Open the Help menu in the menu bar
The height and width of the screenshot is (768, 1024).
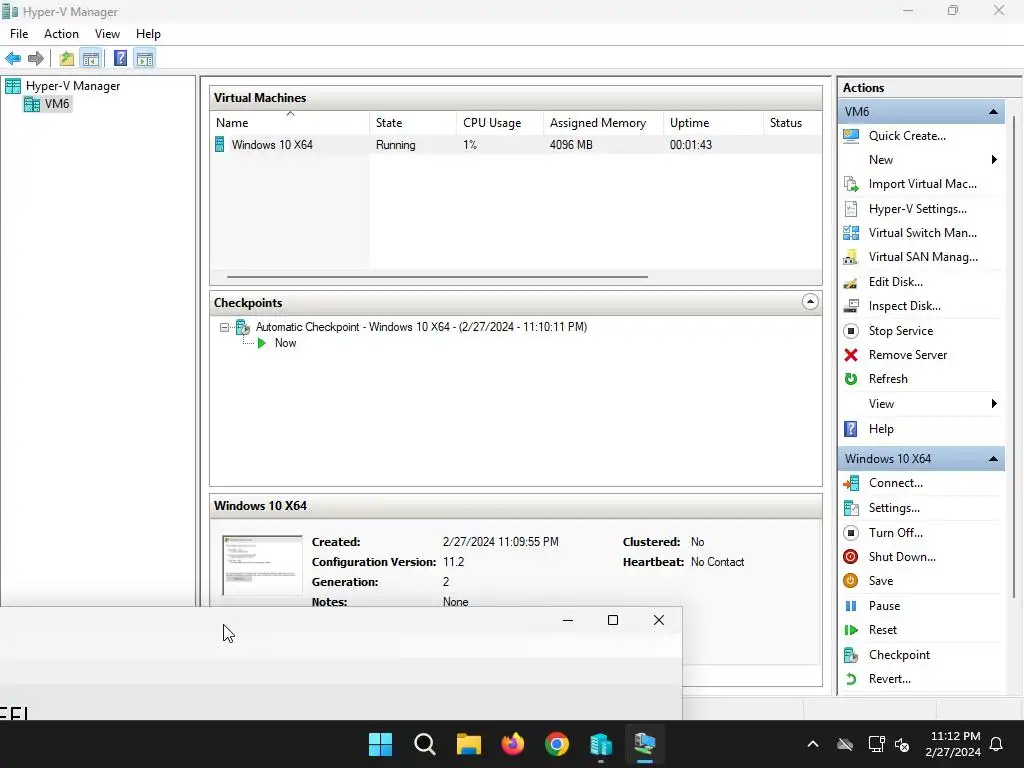[x=148, y=34]
